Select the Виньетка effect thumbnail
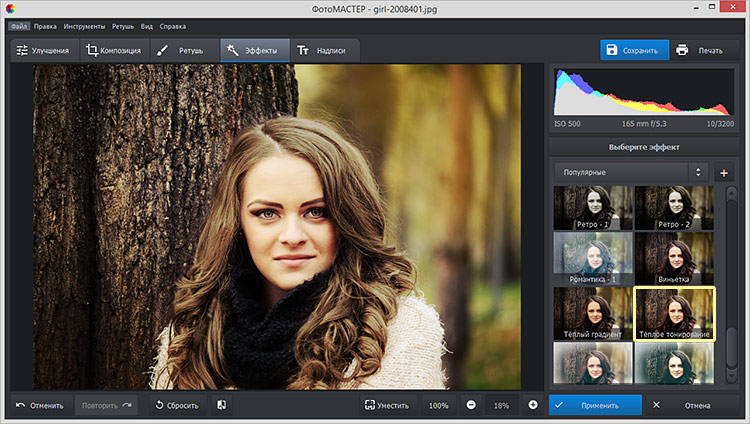This screenshot has height=424, width=750. click(x=674, y=258)
